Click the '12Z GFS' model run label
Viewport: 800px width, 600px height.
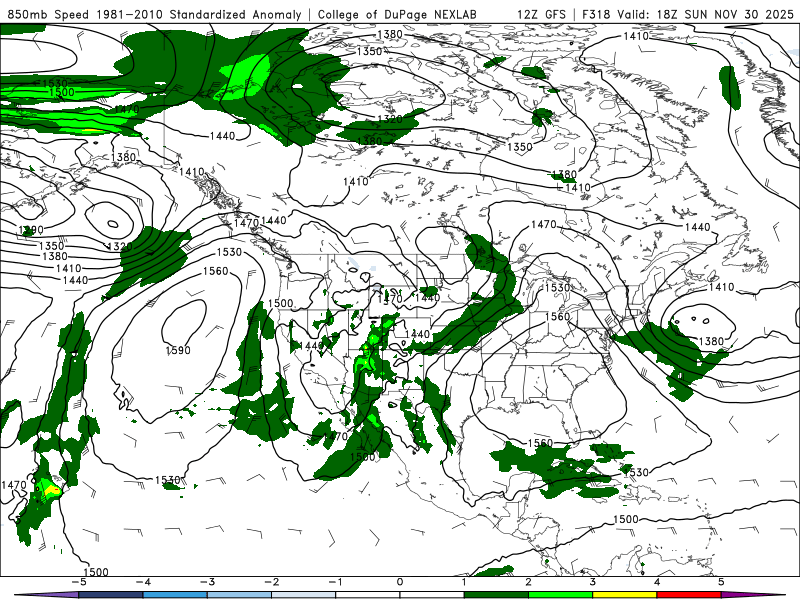pyautogui.click(x=541, y=15)
